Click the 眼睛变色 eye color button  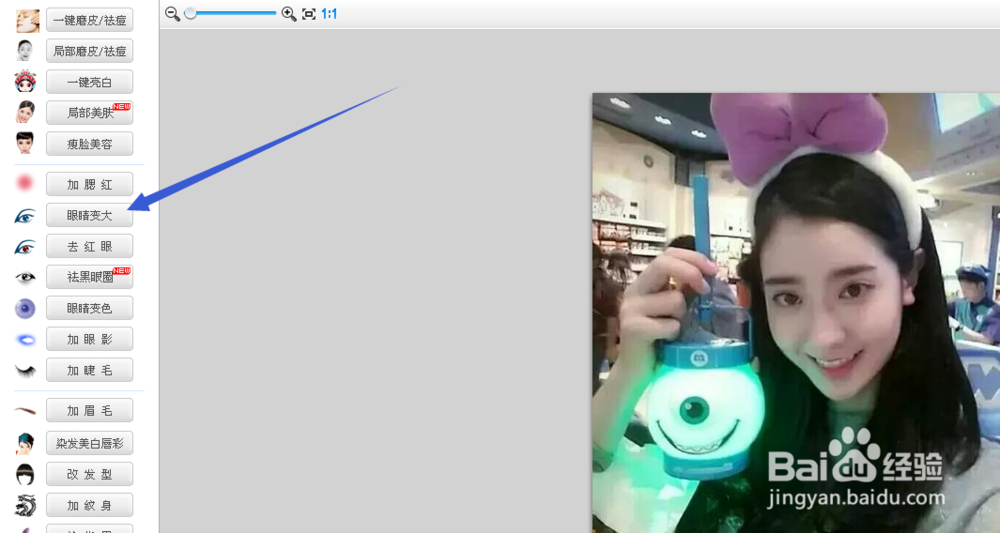[x=89, y=308]
